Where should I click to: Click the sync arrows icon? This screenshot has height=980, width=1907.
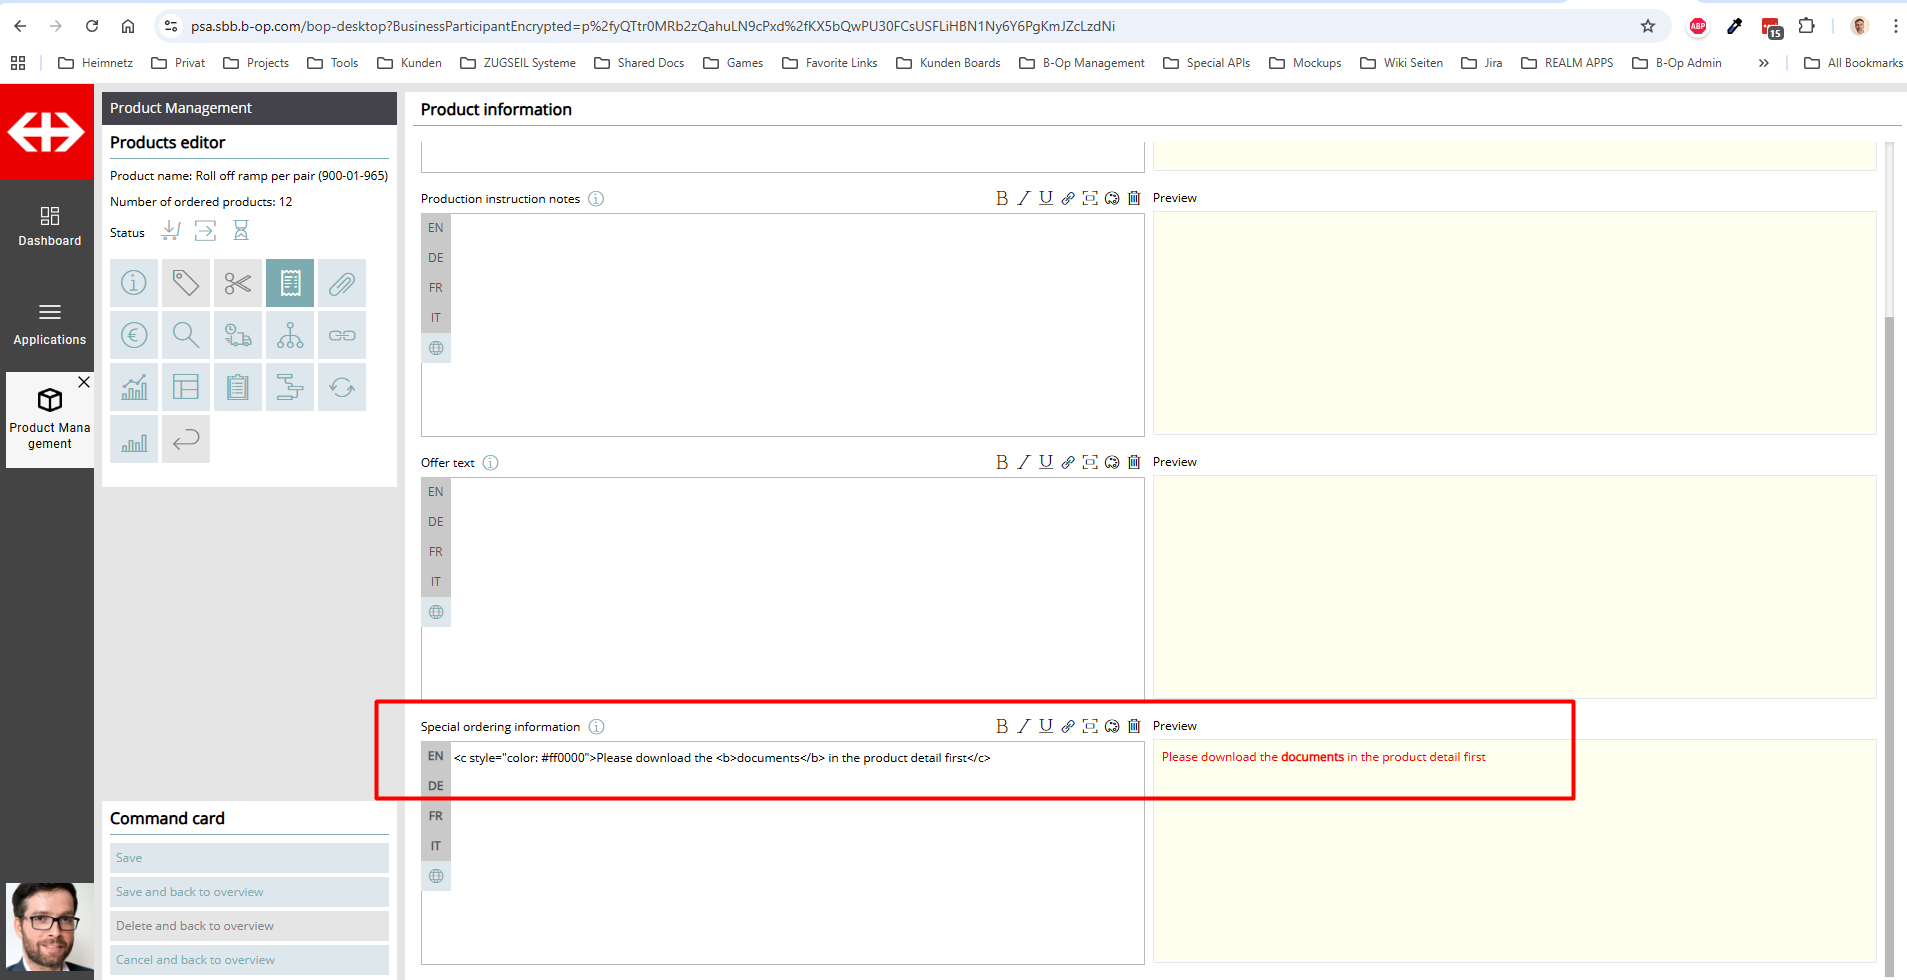click(342, 388)
